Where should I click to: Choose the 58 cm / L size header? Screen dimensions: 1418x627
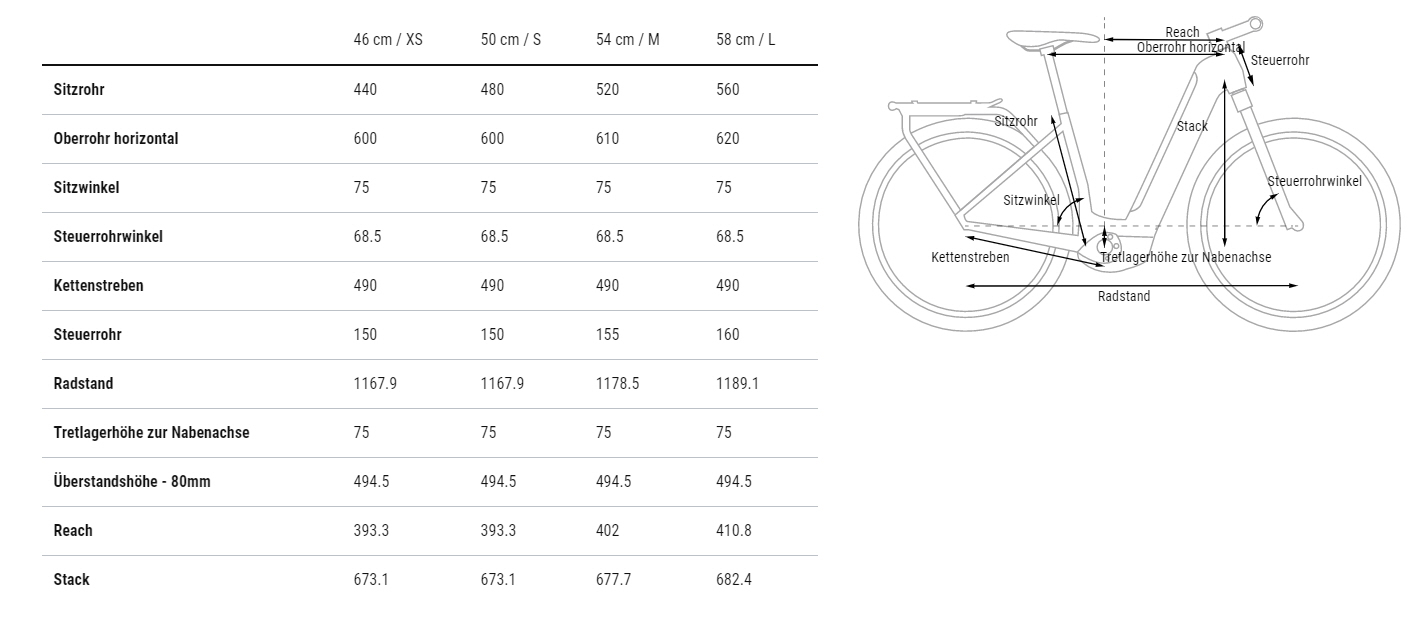pyautogui.click(x=746, y=40)
